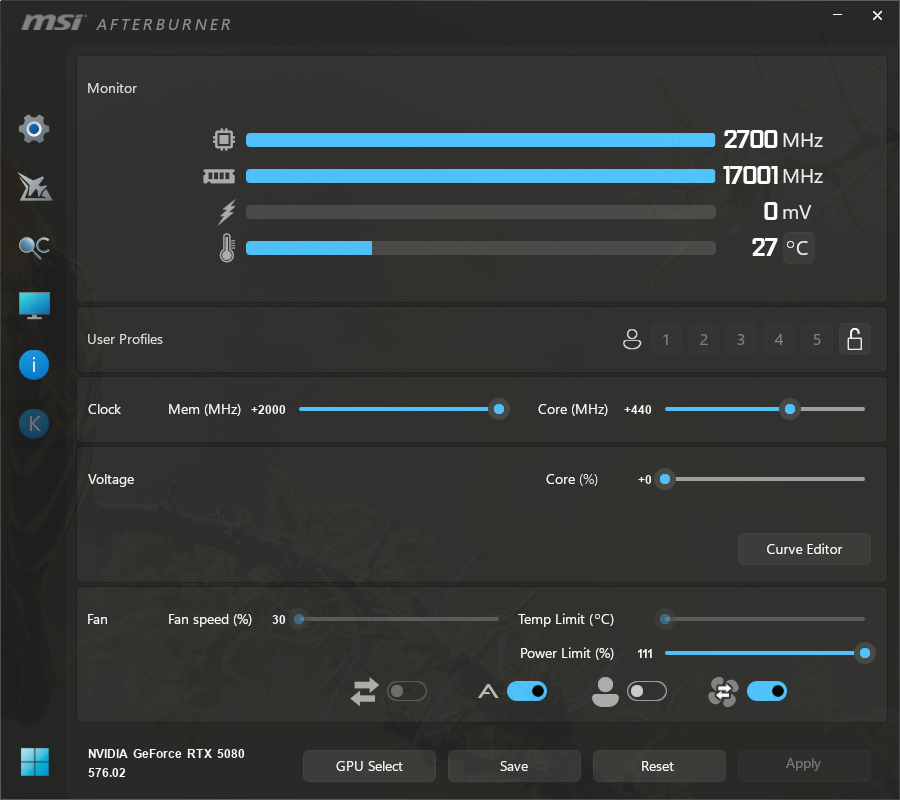
Task: Click the GPU Select button
Action: click(x=369, y=766)
